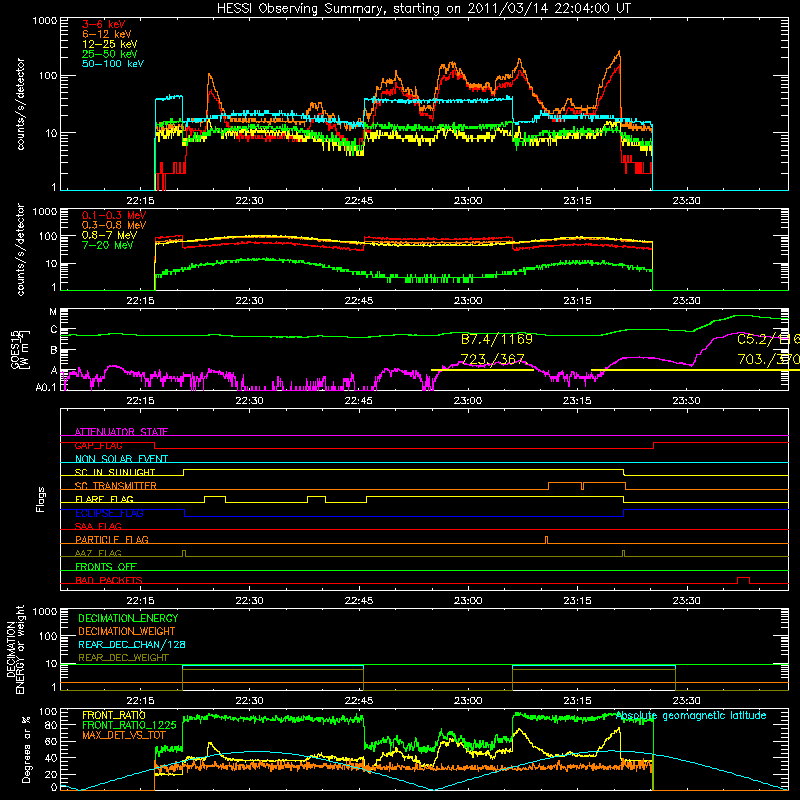Click the 23:00 tick label beneath the Flags panel
This screenshot has height=800, width=800.
click(x=468, y=601)
